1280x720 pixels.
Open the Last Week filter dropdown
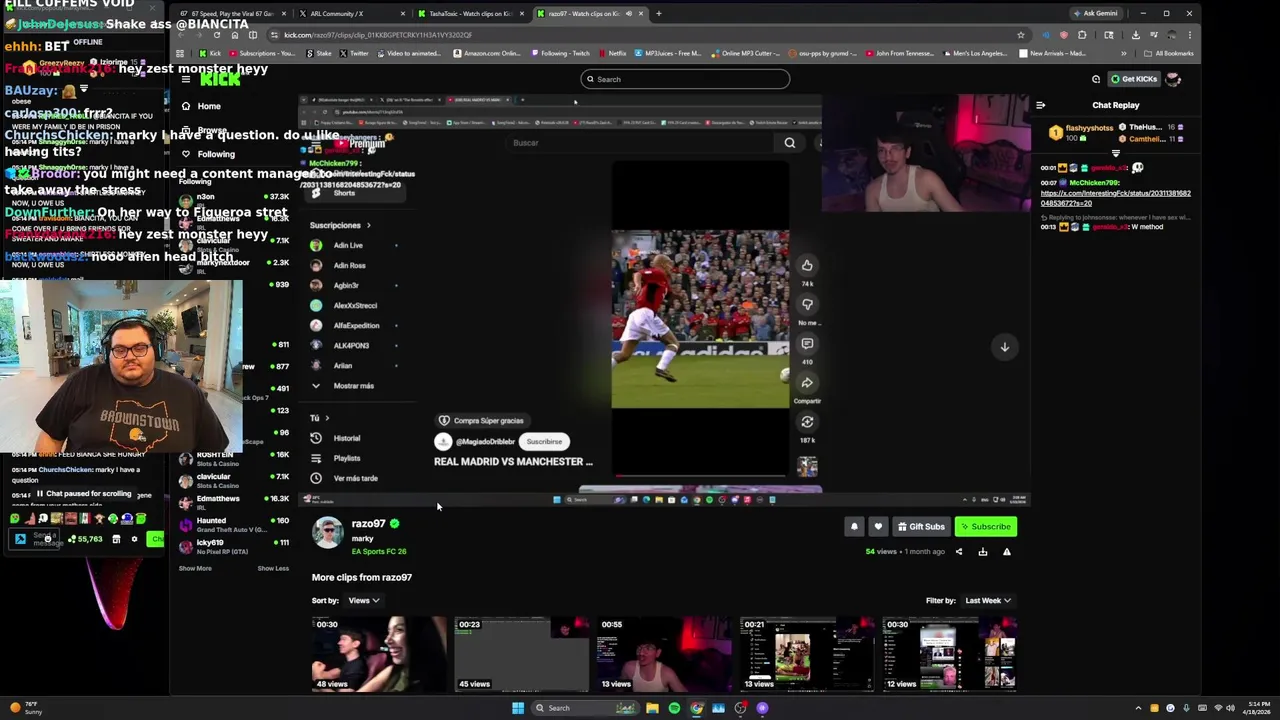pos(988,601)
